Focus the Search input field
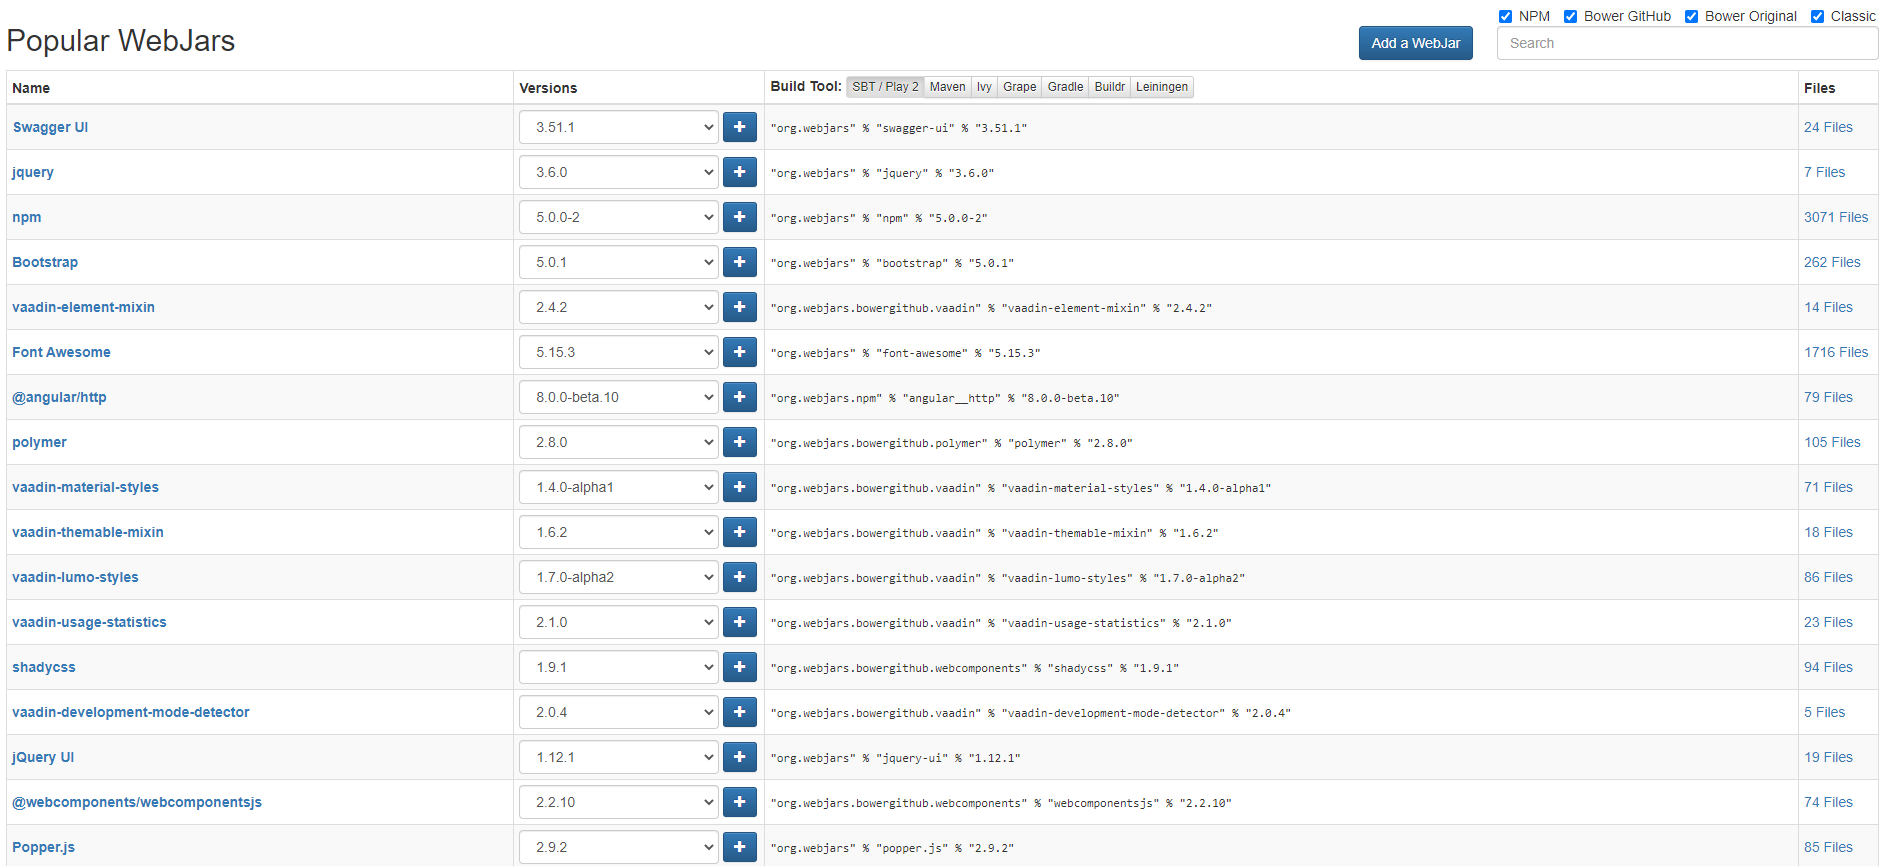 click(x=1686, y=43)
